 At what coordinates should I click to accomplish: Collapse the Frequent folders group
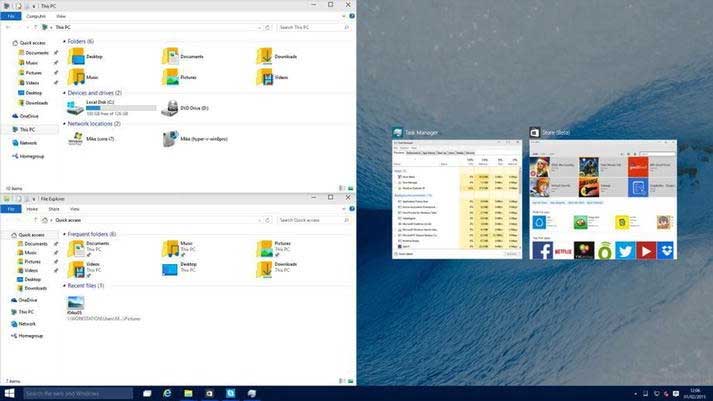click(64, 234)
